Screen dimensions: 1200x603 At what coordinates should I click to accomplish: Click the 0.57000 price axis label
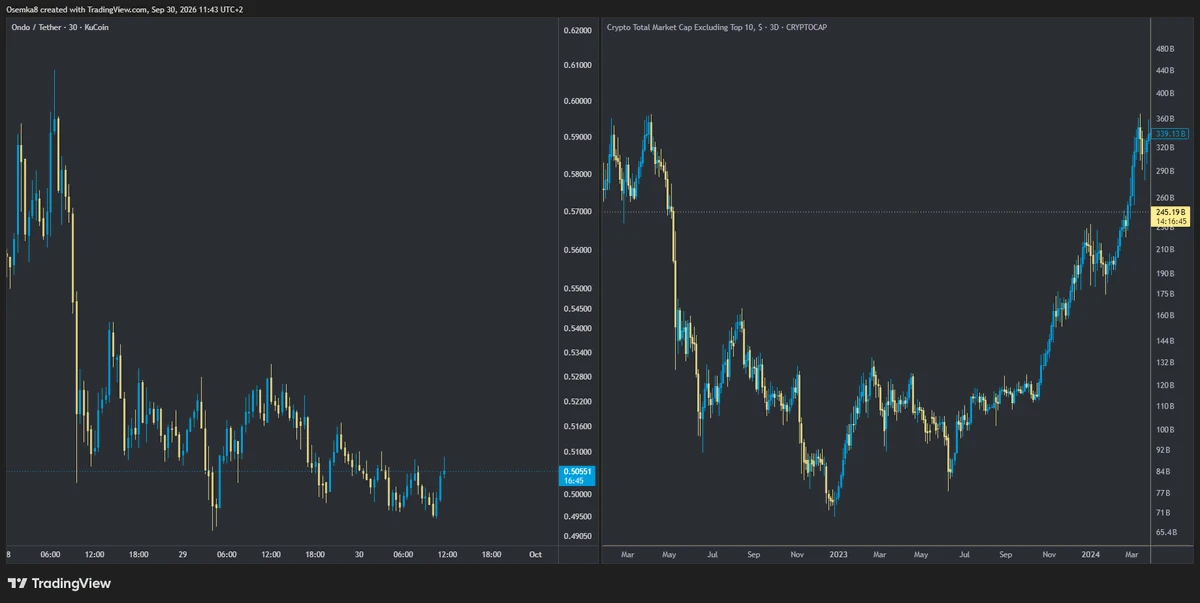(x=578, y=211)
